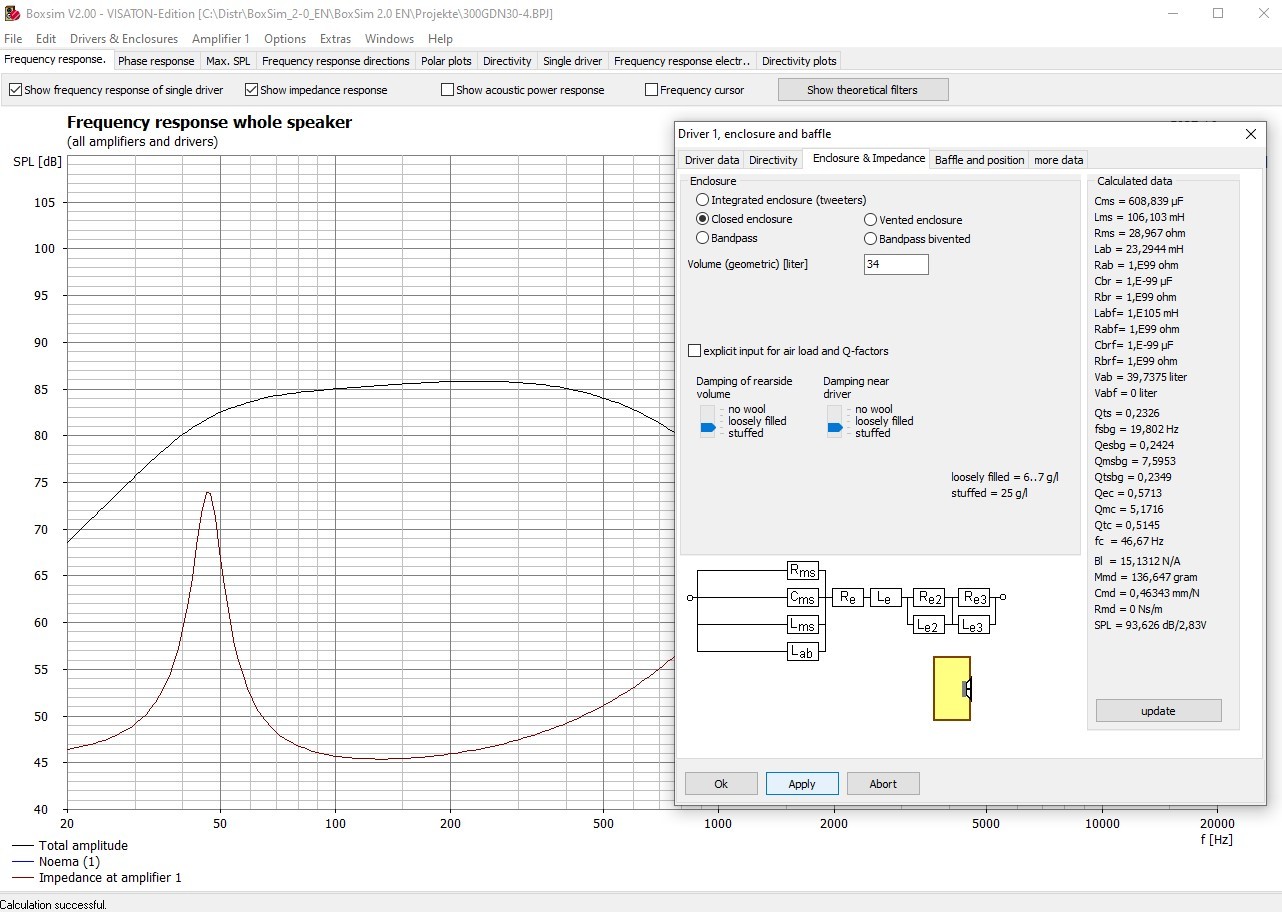The width and height of the screenshot is (1282, 912).
Task: Enable Show acoustic power response checkbox
Action: tap(448, 90)
